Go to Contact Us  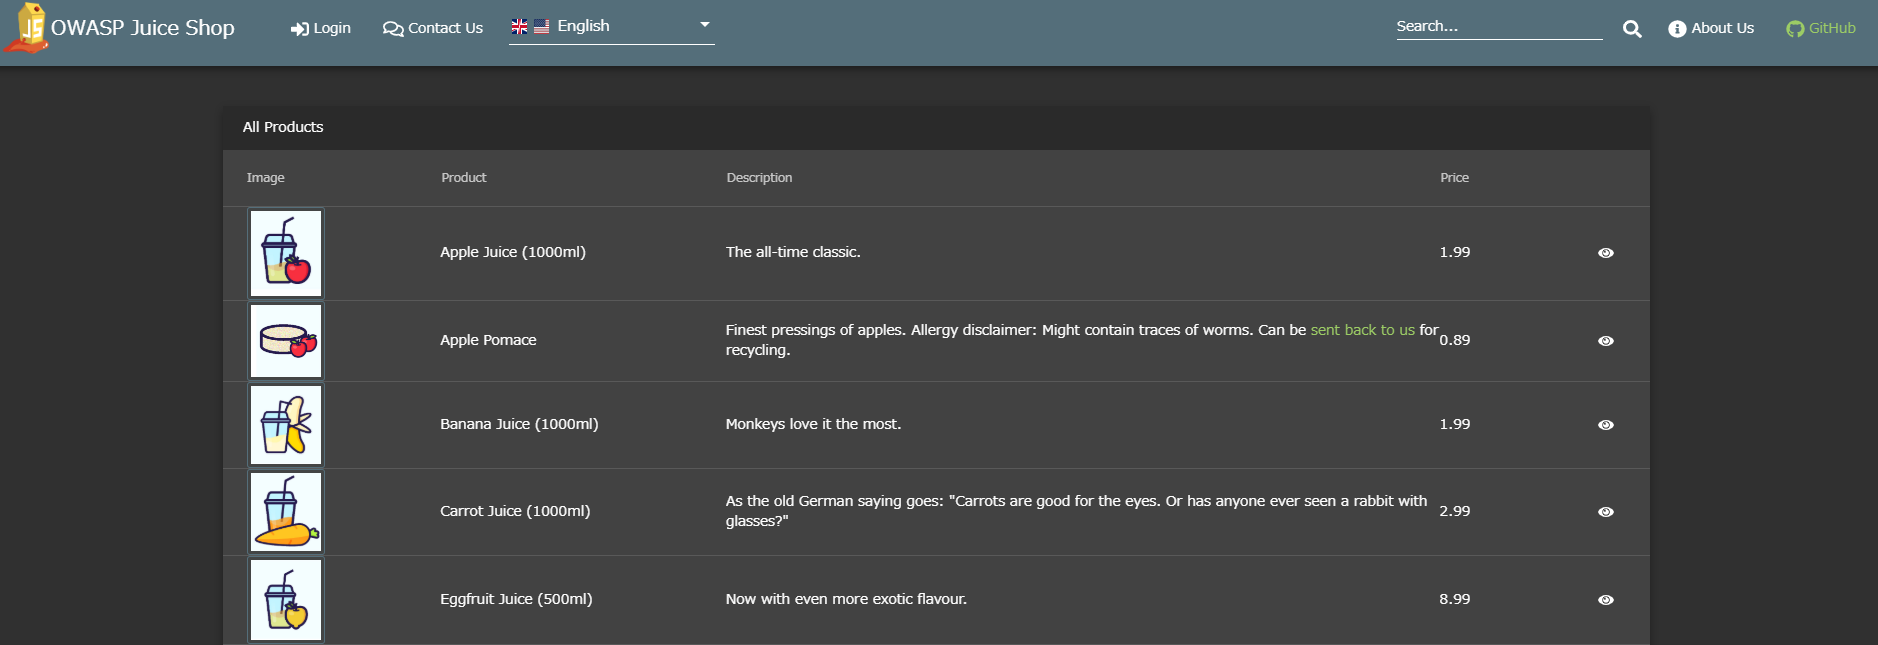coord(433,28)
